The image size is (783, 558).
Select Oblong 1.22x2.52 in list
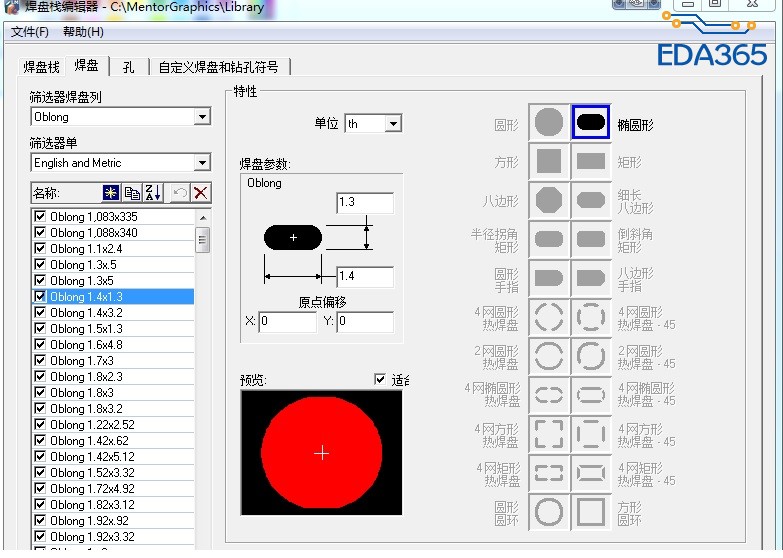click(113, 425)
